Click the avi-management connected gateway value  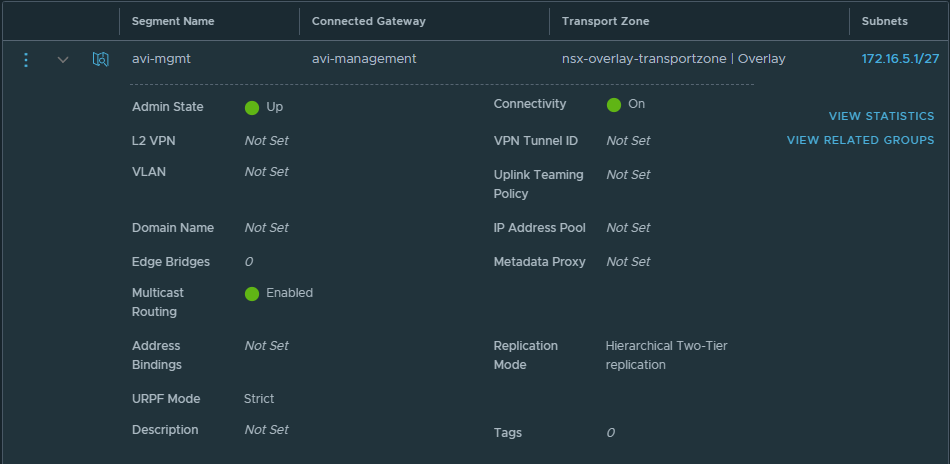click(x=364, y=59)
